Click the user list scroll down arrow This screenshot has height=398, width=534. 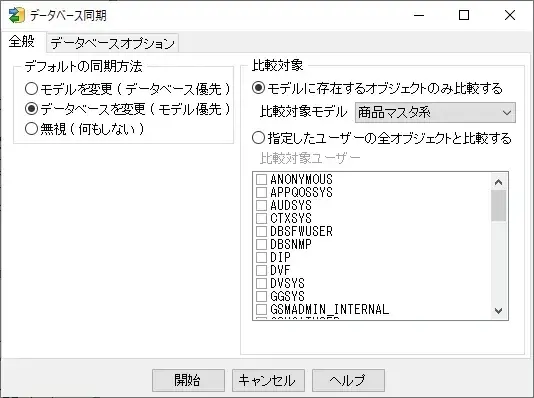499,311
